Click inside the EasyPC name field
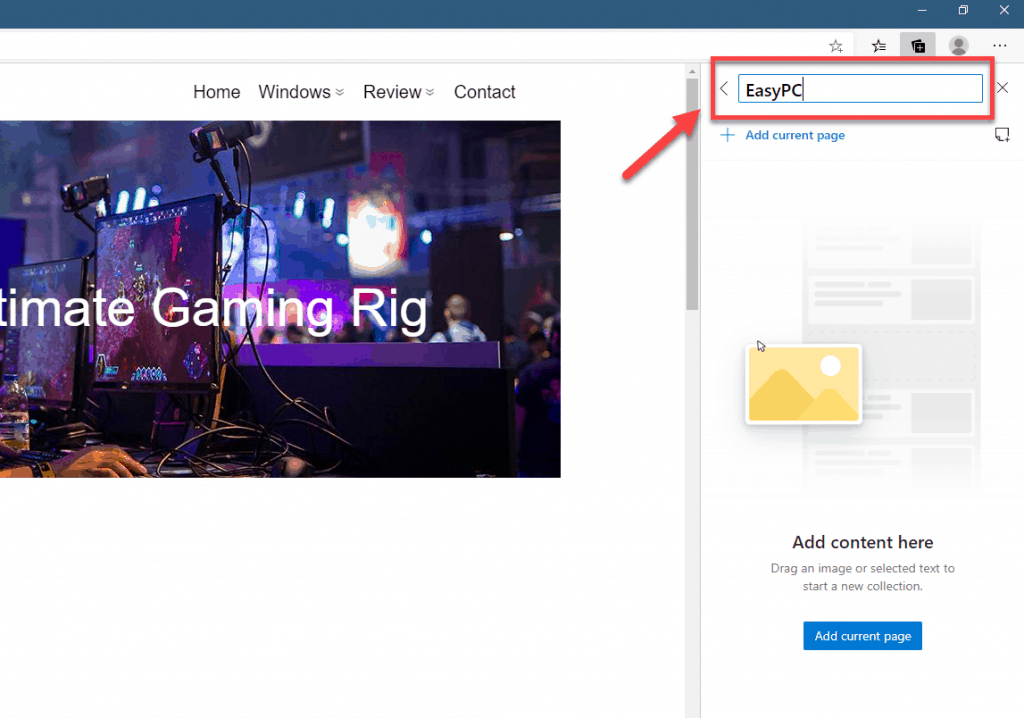The height and width of the screenshot is (718, 1024). [x=860, y=88]
